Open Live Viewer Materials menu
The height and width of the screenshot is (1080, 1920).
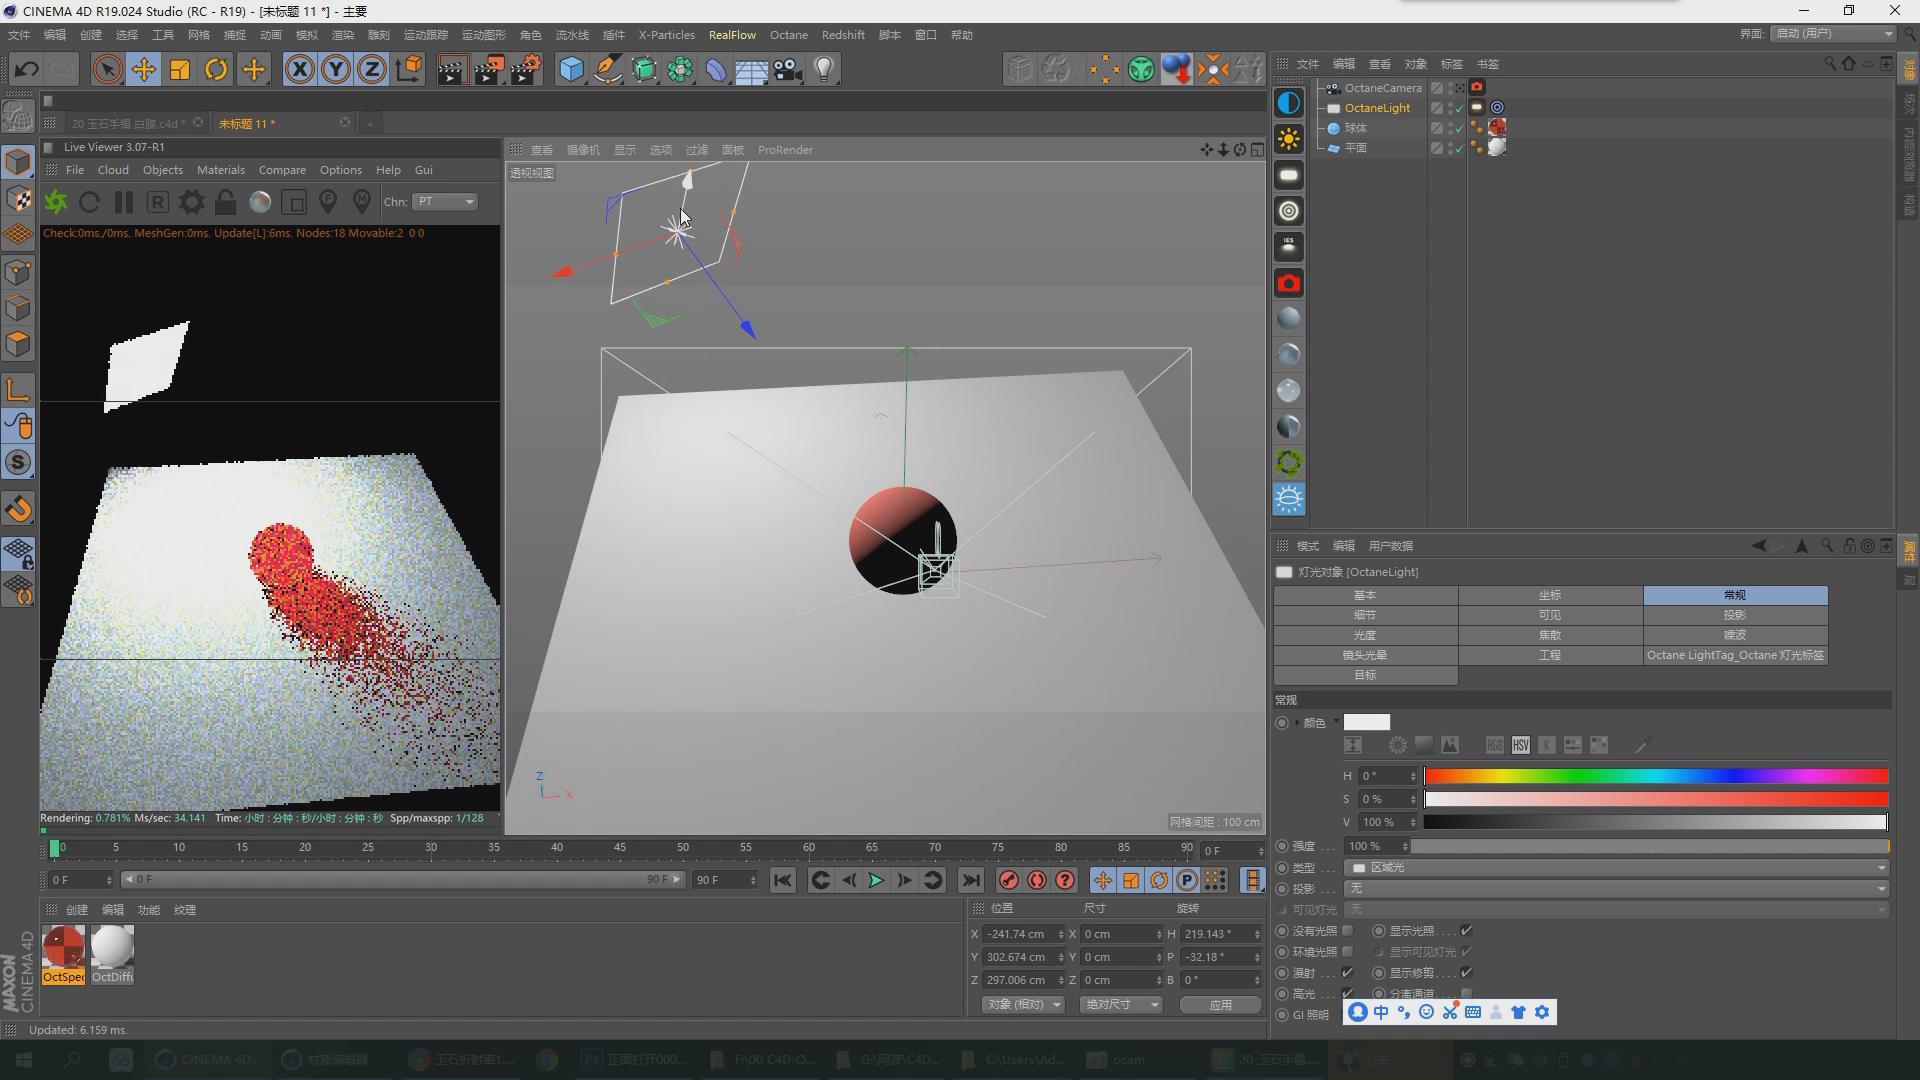[x=220, y=170]
